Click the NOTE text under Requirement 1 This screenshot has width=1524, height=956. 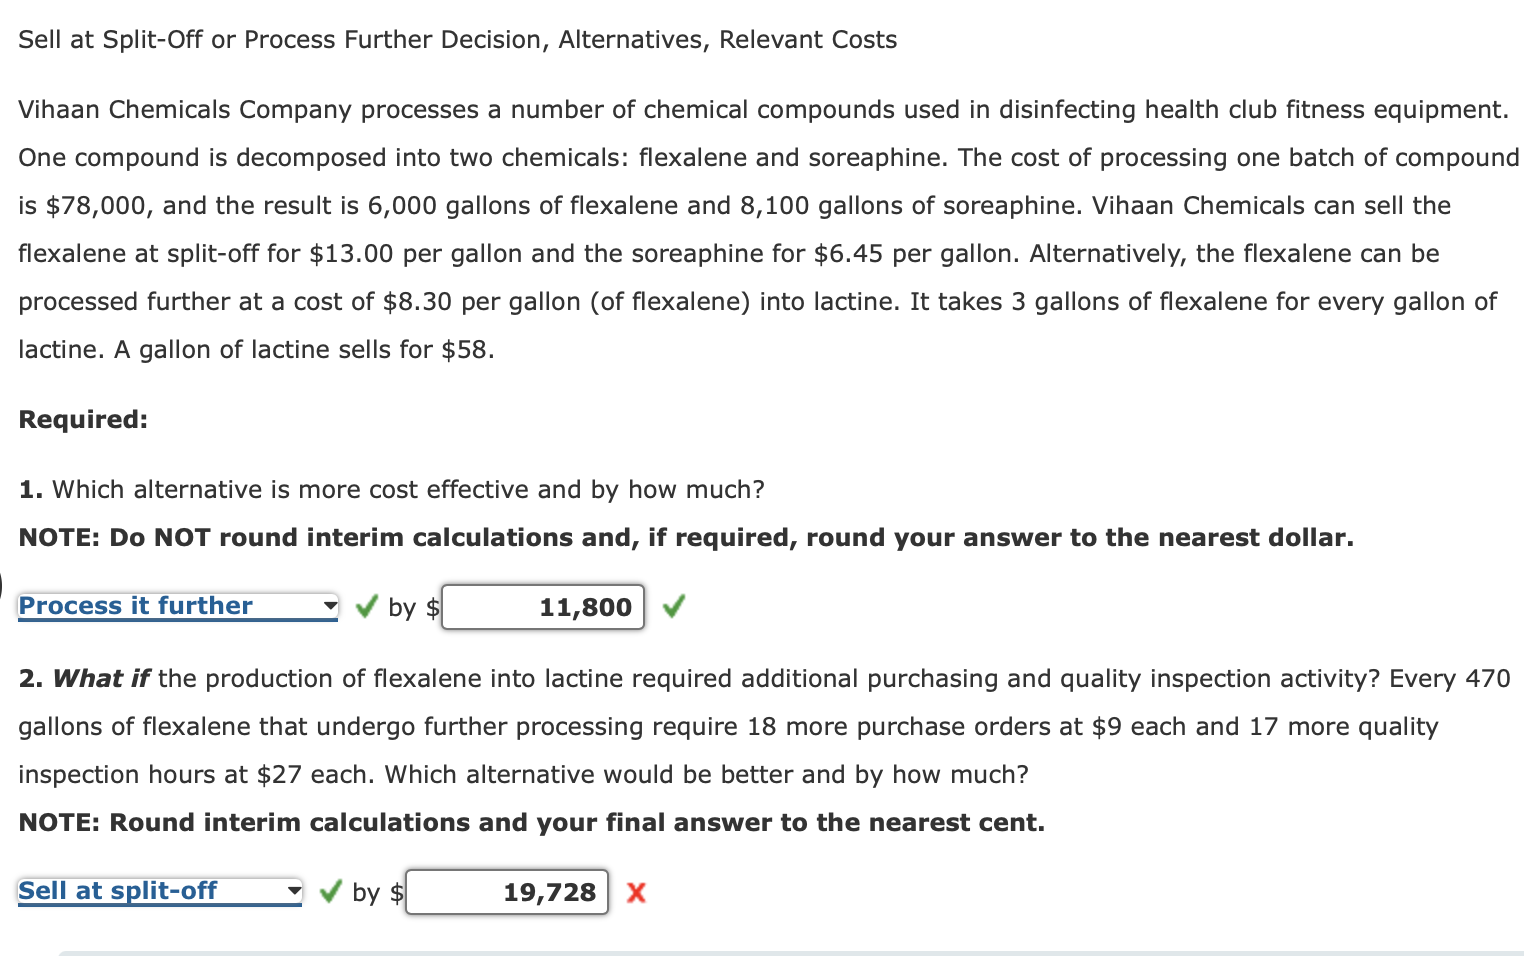[x=686, y=537]
